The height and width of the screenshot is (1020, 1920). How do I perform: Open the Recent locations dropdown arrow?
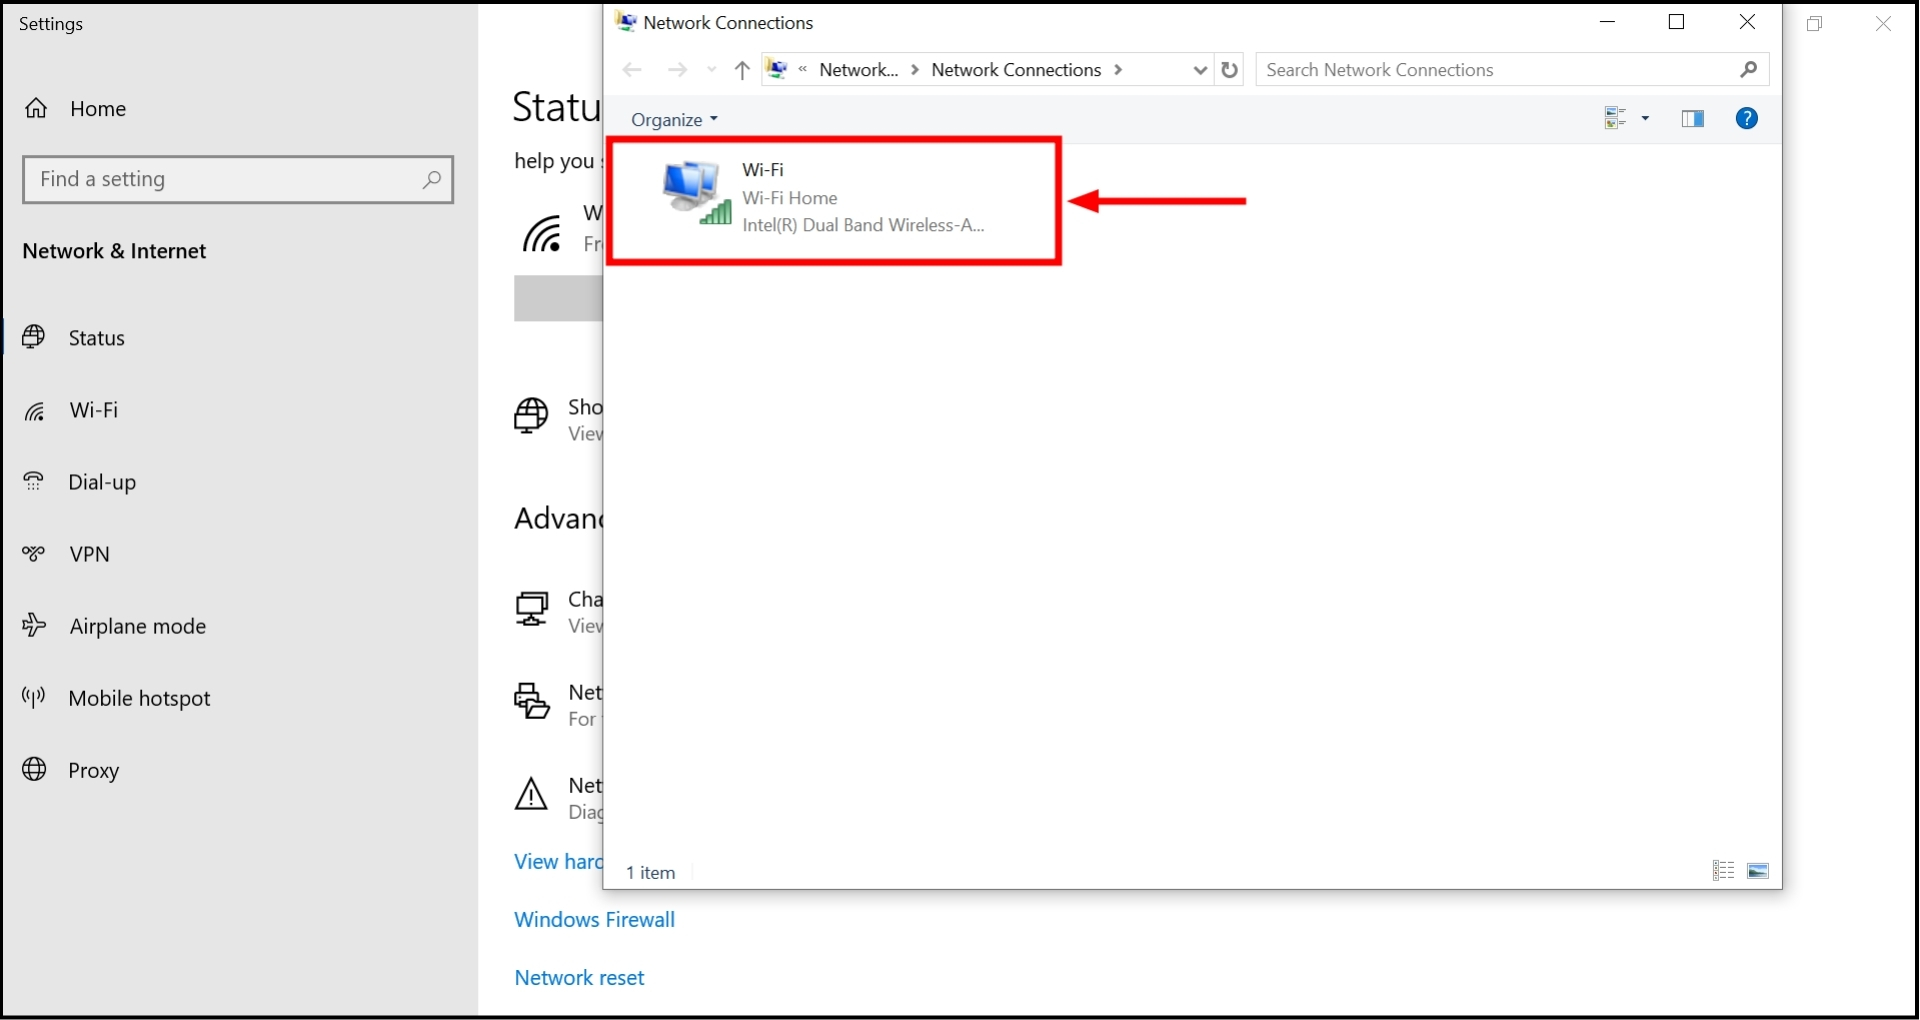point(712,70)
